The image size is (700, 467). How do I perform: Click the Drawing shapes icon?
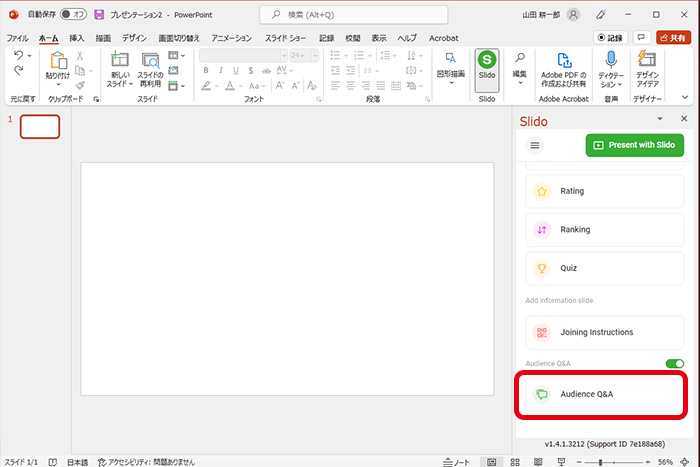451,58
